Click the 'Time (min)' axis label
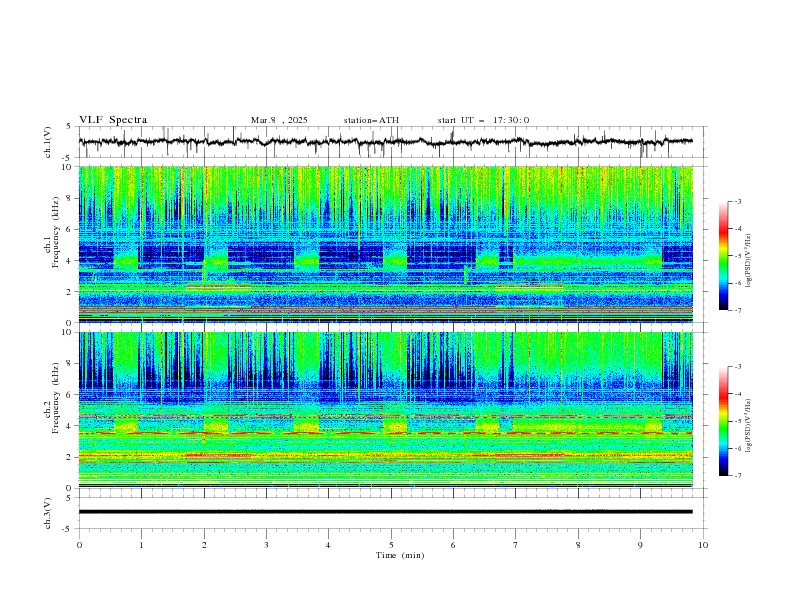The width and height of the screenshot is (792, 612). point(400,555)
